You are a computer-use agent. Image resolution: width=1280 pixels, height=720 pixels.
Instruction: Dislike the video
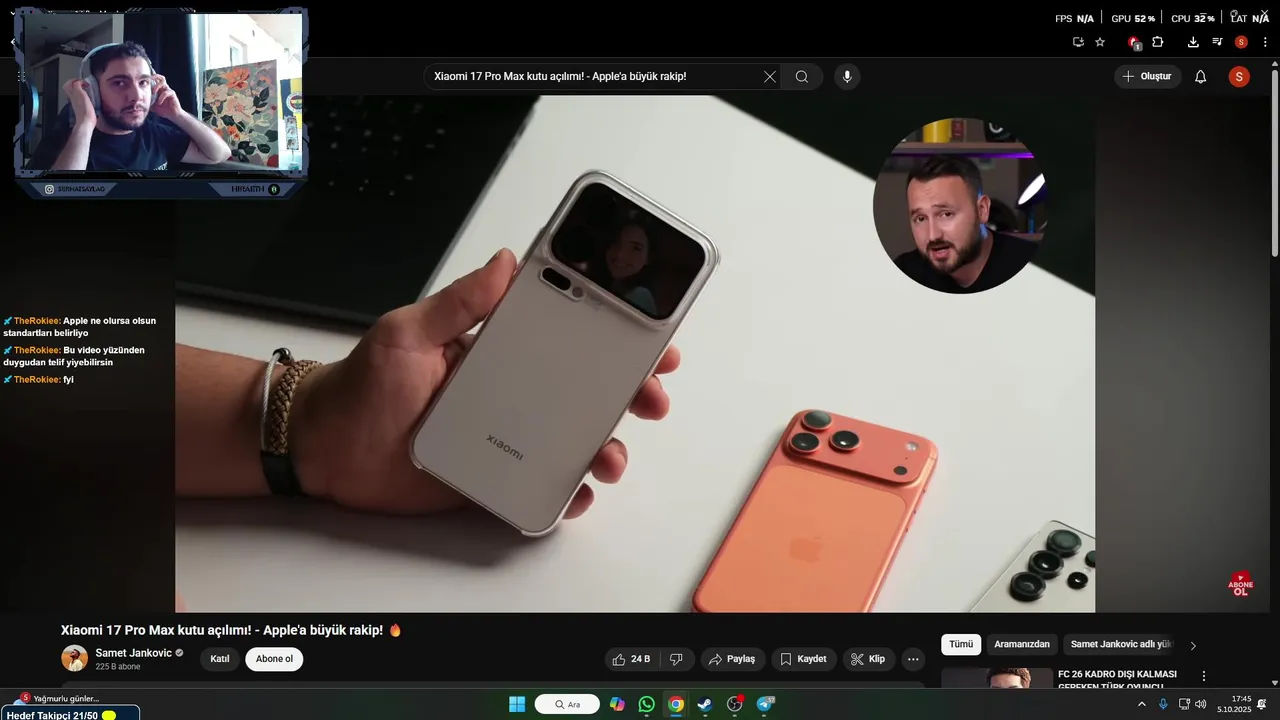676,659
